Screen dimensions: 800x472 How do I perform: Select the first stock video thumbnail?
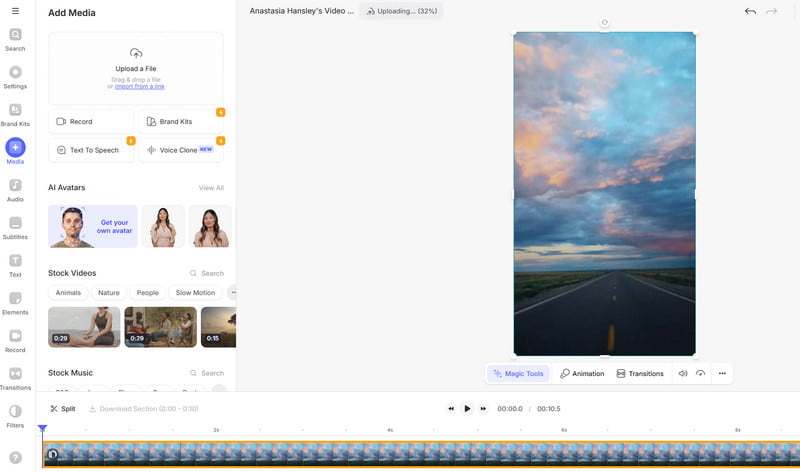[84, 327]
